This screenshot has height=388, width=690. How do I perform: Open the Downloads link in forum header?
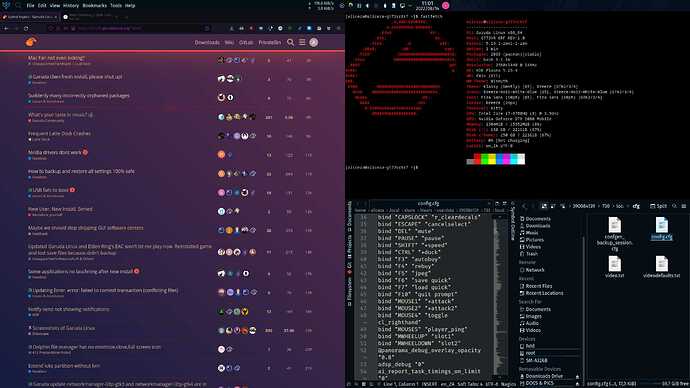(x=207, y=43)
